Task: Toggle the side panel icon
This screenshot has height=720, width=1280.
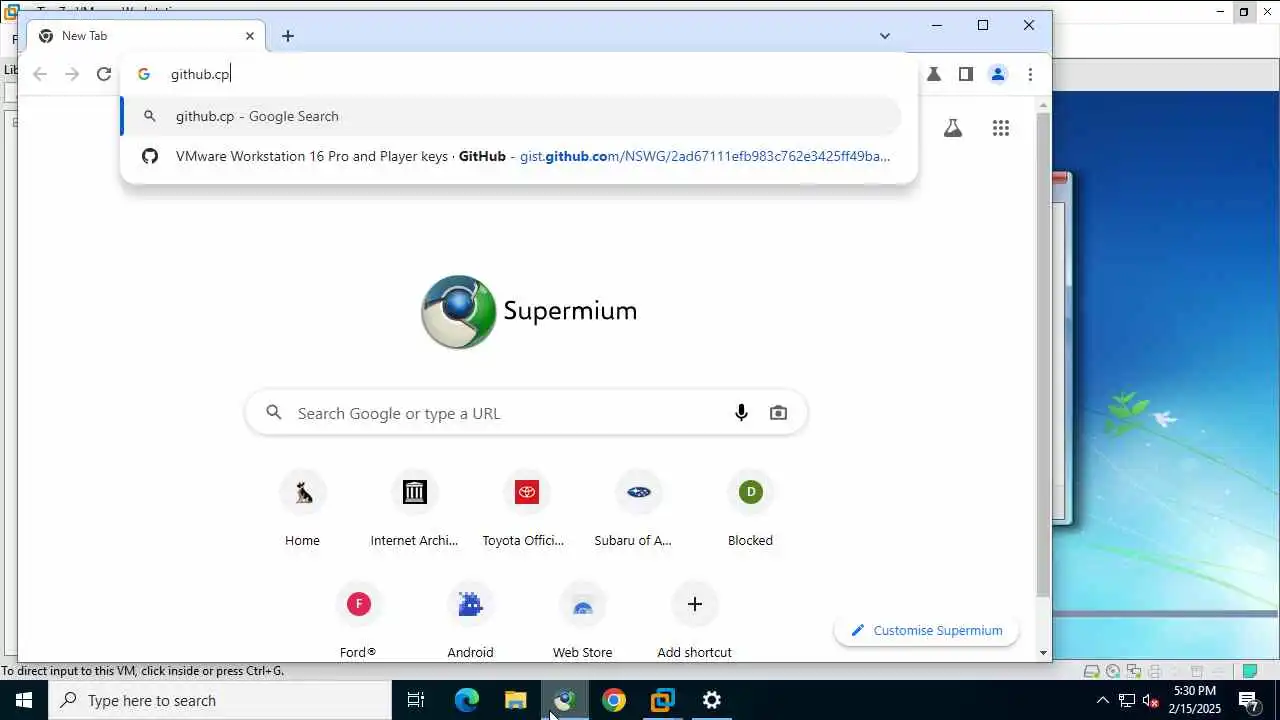Action: [966, 74]
